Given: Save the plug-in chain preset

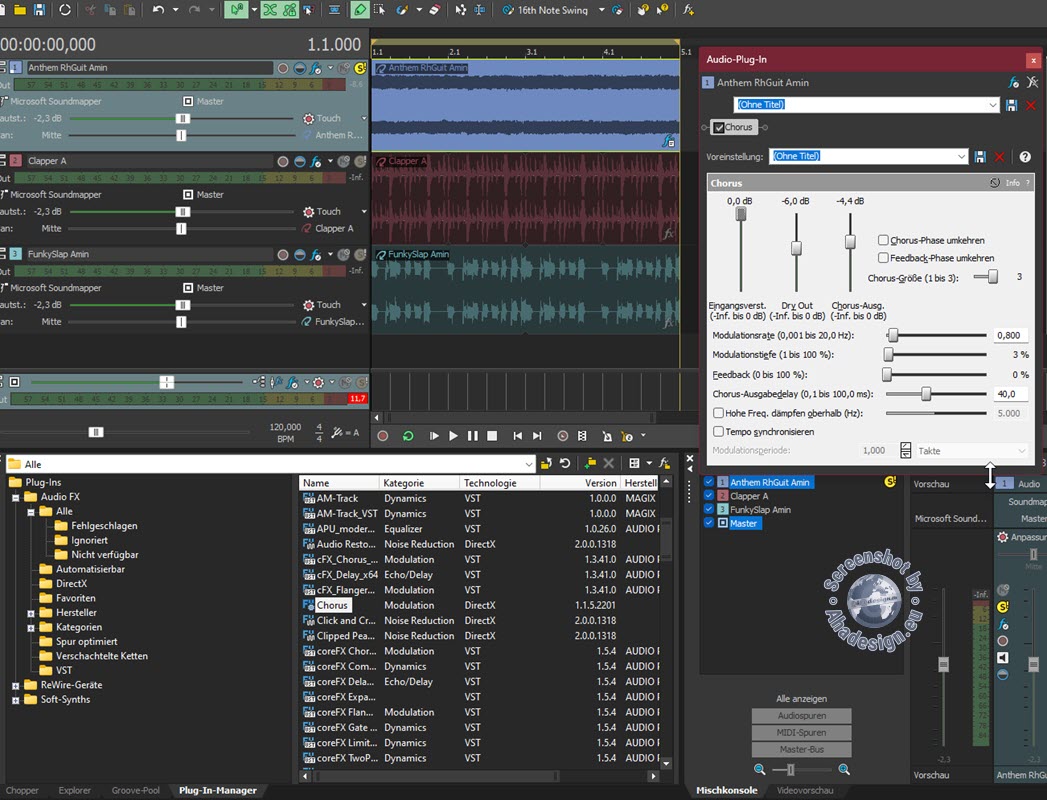Looking at the screenshot, I should coord(1012,105).
